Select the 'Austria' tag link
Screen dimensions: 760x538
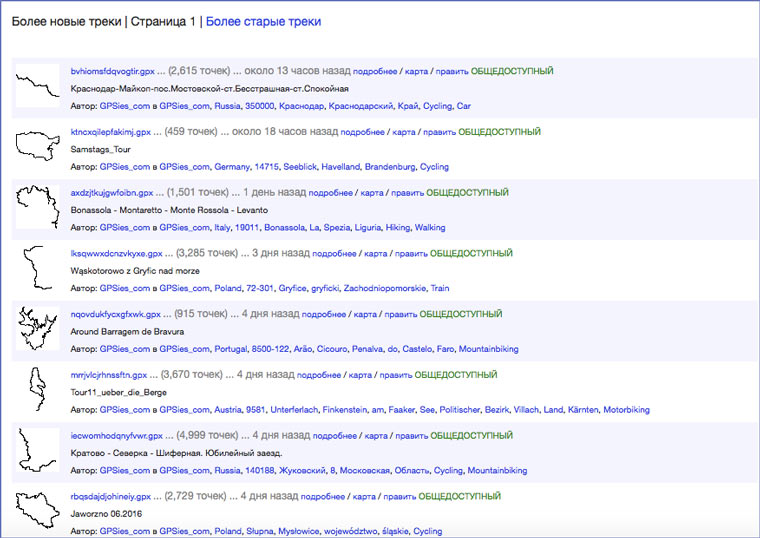tap(228, 410)
